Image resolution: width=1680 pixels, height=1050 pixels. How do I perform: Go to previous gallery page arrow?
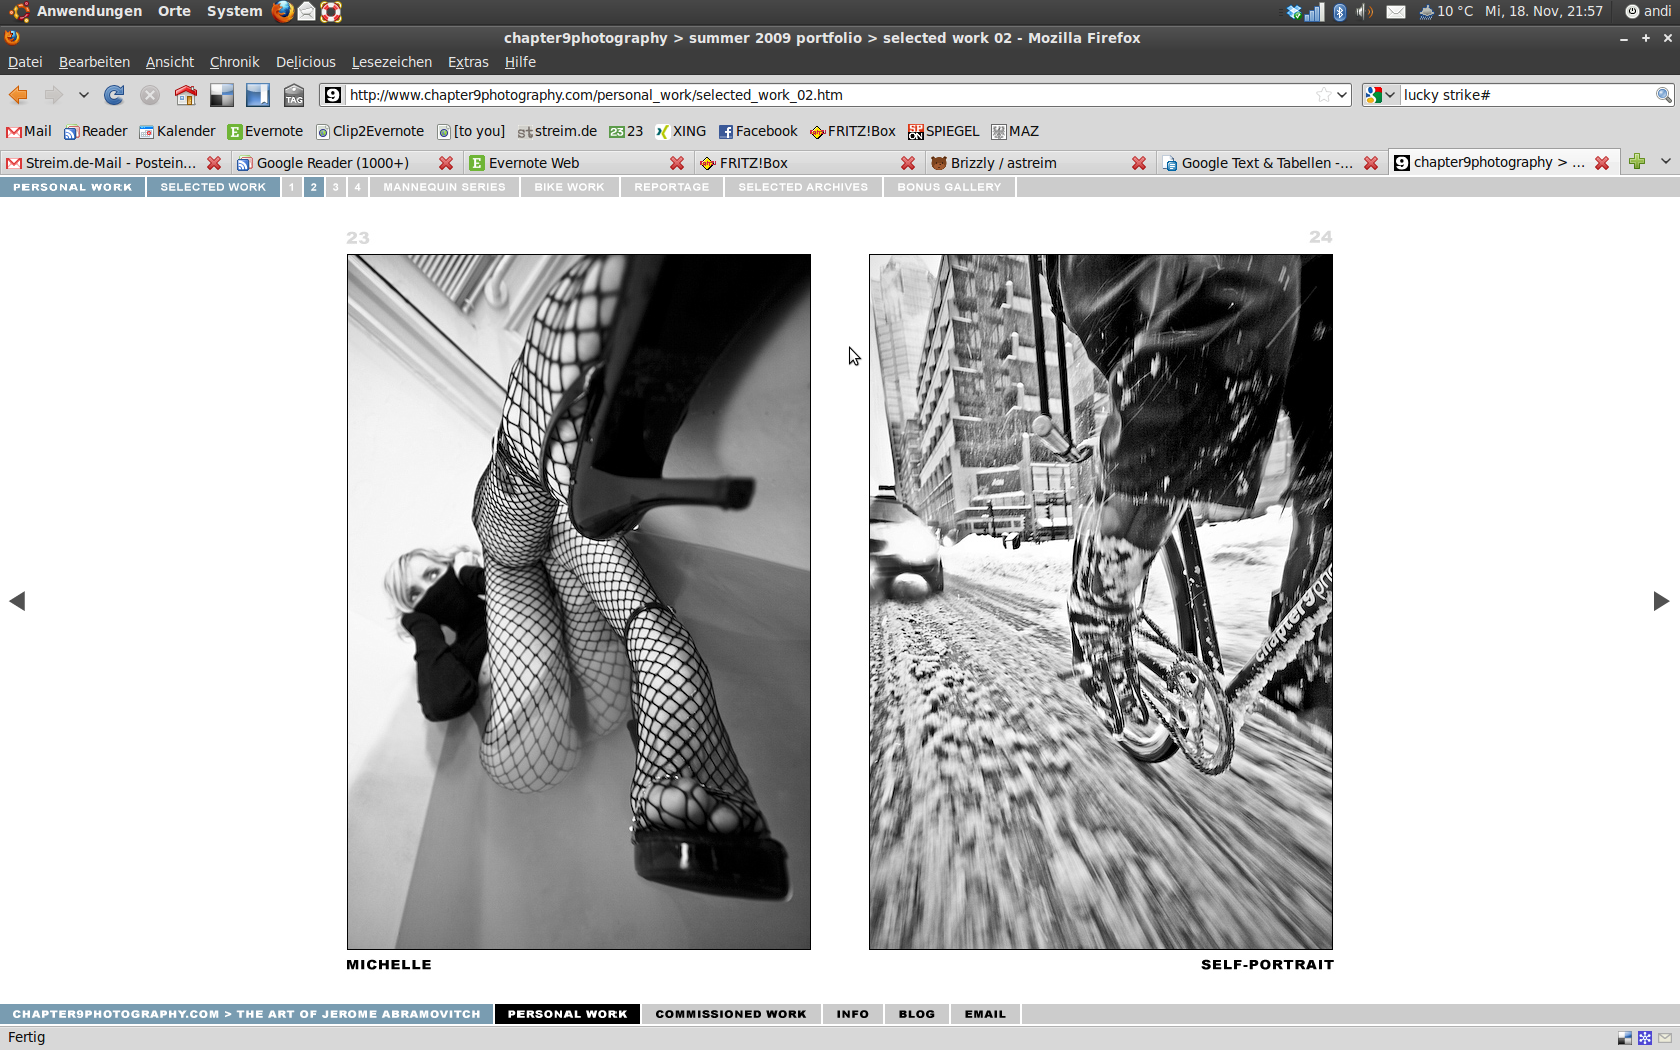pyautogui.click(x=17, y=601)
